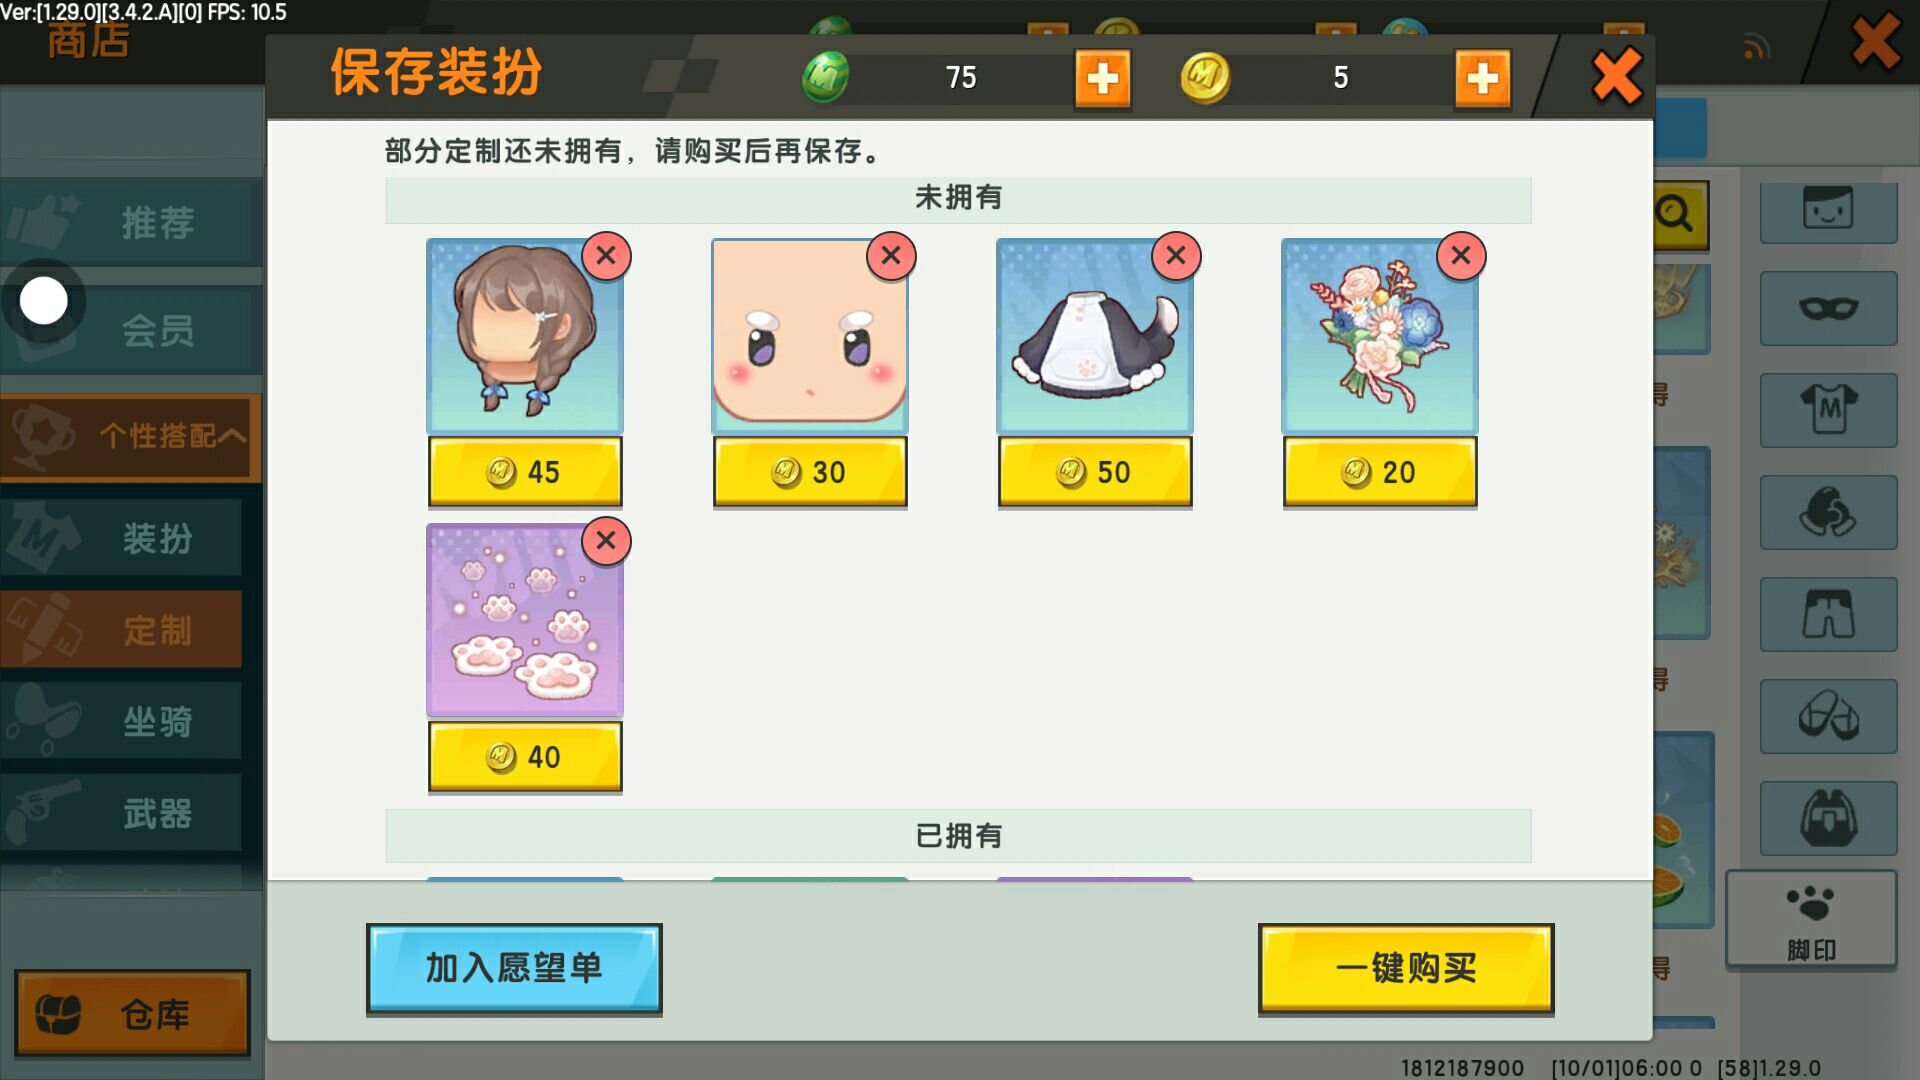Remove the braided hair item
The width and height of the screenshot is (1920, 1080).
pyautogui.click(x=606, y=256)
